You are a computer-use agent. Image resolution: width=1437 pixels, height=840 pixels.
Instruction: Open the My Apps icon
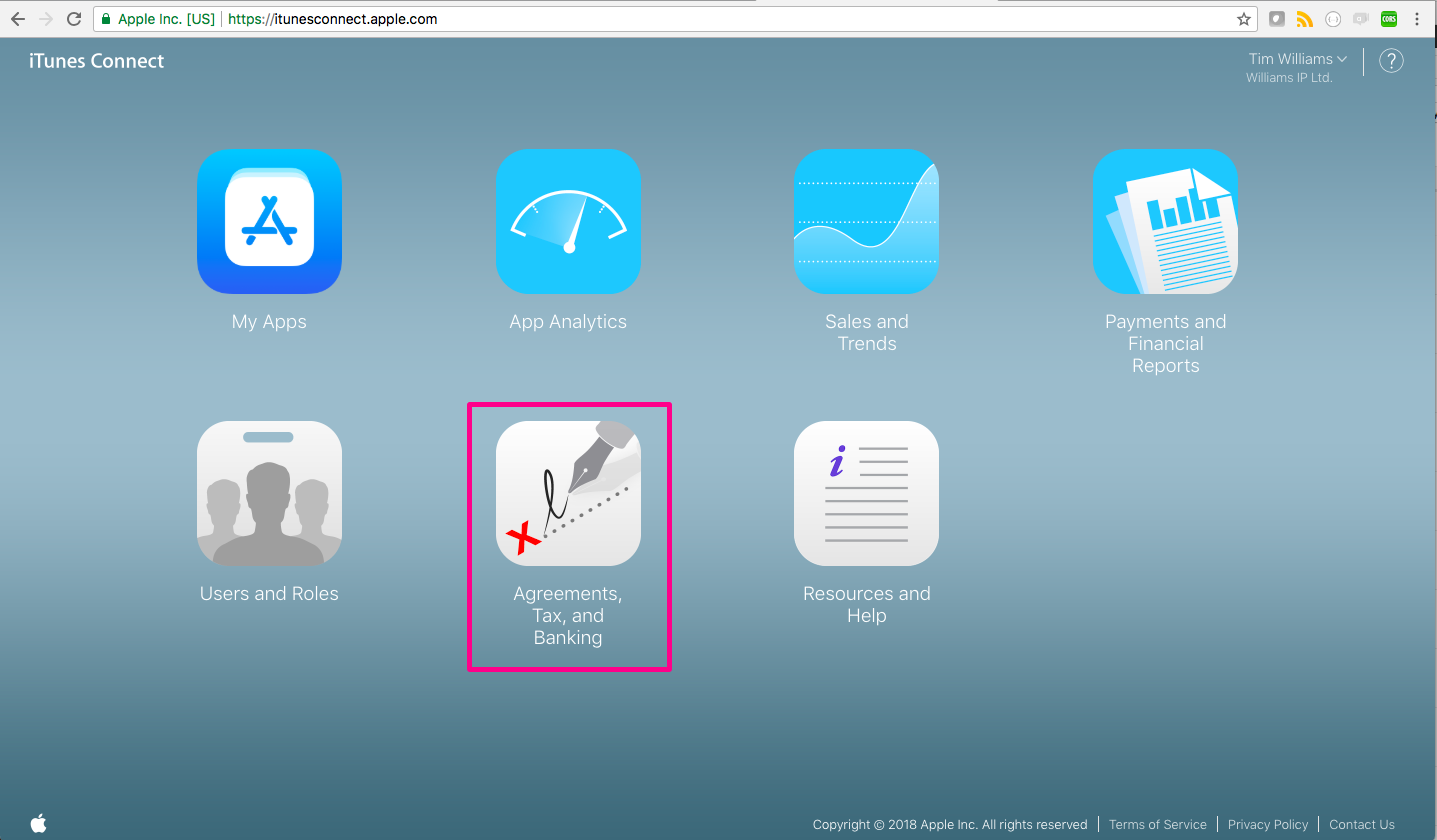click(269, 222)
